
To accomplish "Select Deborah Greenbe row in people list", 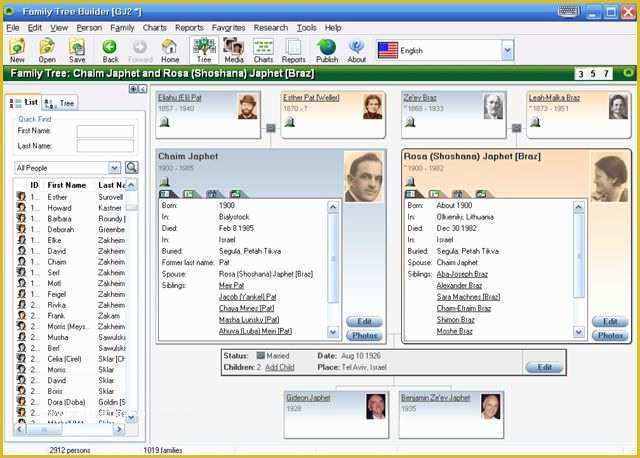I will pos(70,229).
